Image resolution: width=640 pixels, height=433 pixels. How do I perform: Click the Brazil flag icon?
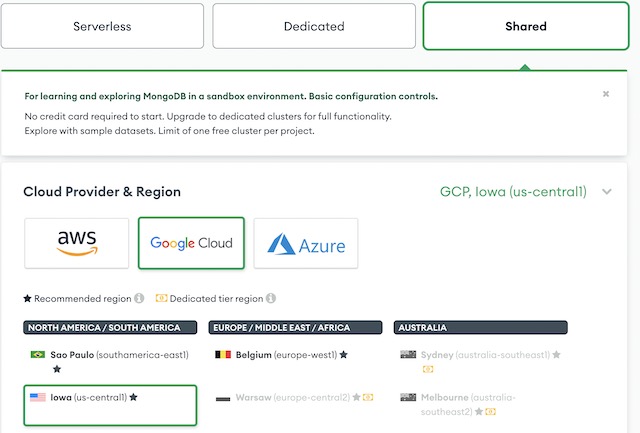pyautogui.click(x=38, y=355)
